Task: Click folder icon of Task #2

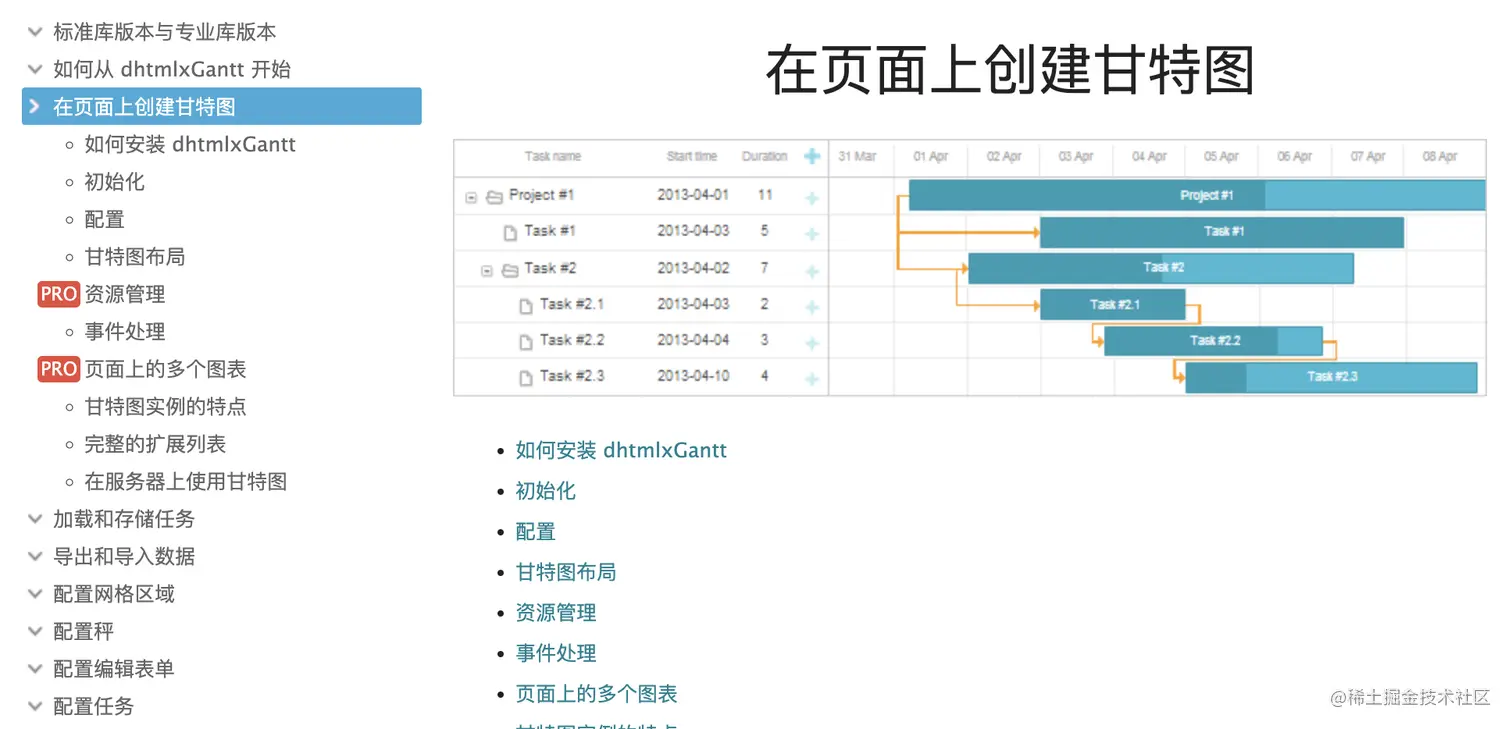Action: 510,270
